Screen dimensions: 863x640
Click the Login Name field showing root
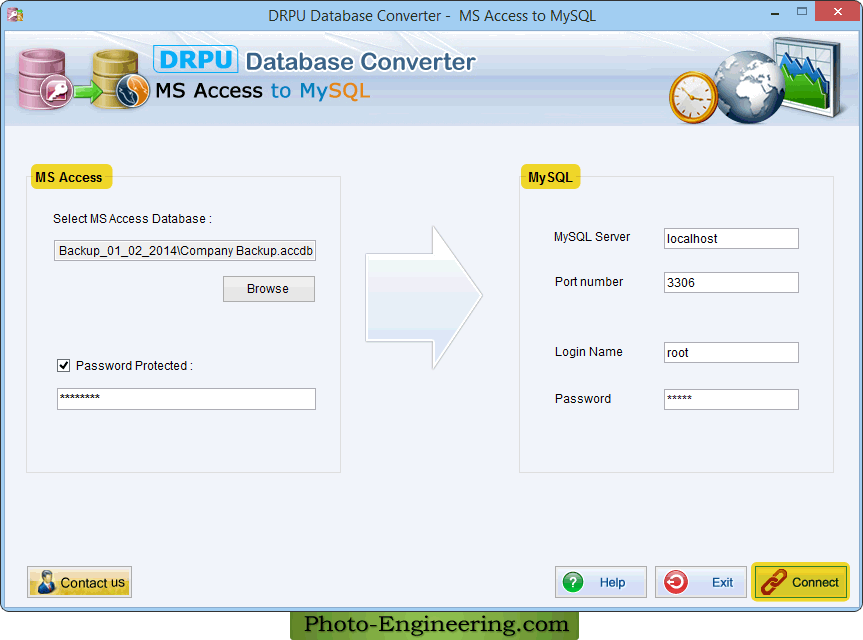[731, 352]
